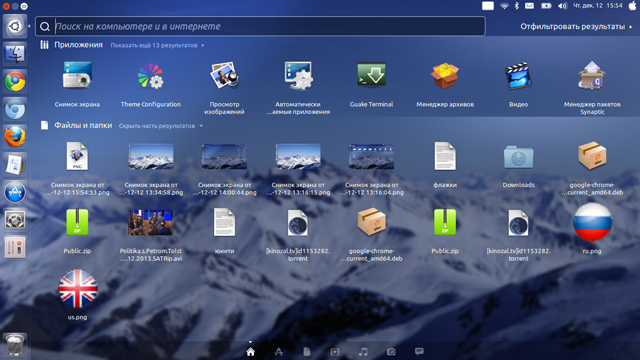Open the keyboard layout indicator
The height and width of the screenshot is (360, 640).
[x=488, y=6]
